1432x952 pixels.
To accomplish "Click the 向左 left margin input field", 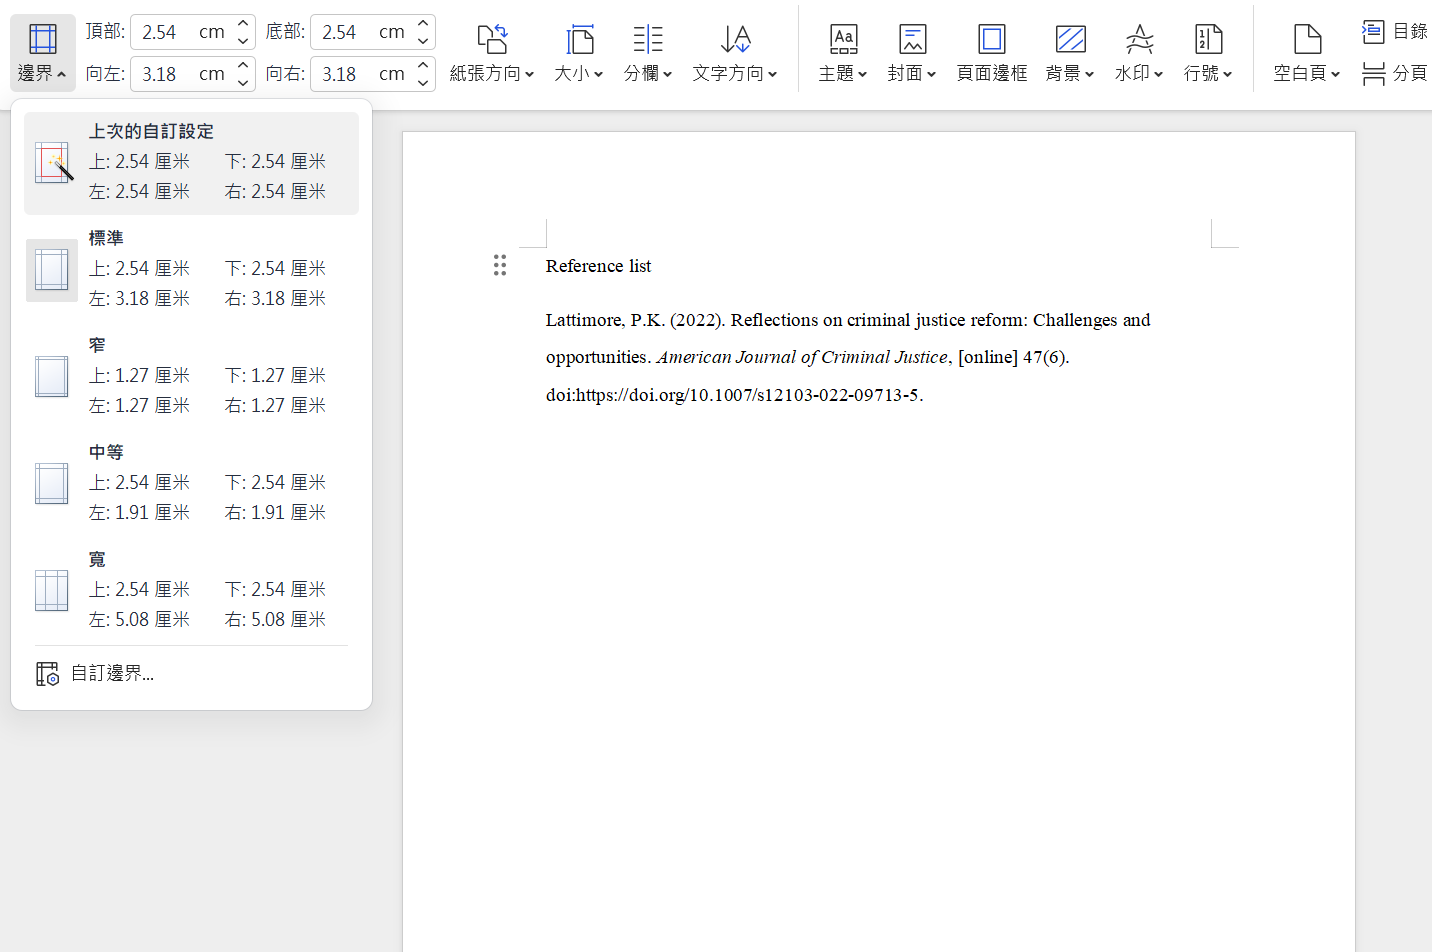I will coord(180,74).
